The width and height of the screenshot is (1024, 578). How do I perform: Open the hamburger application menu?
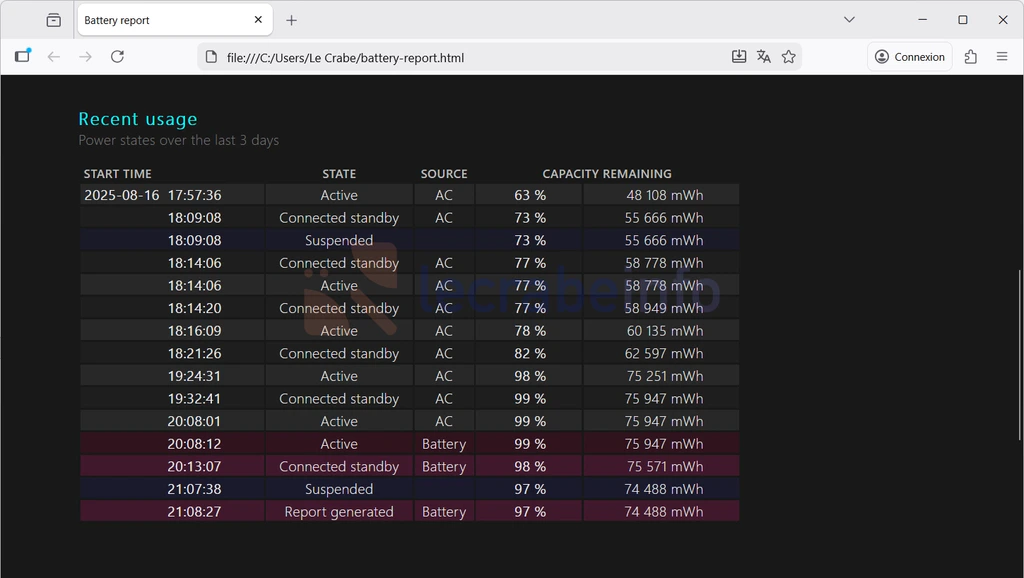(1002, 57)
